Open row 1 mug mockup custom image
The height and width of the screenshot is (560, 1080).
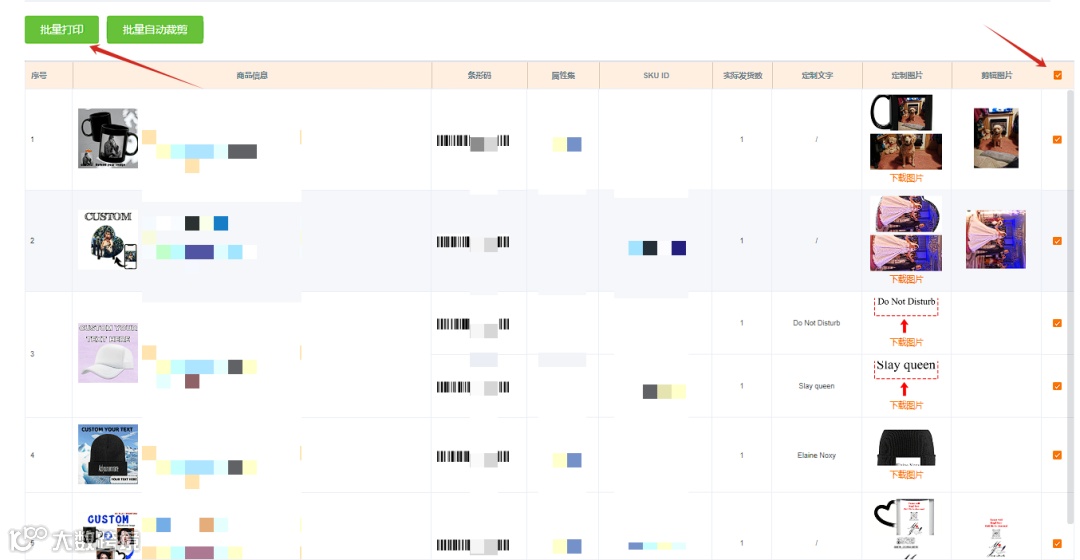(902, 113)
